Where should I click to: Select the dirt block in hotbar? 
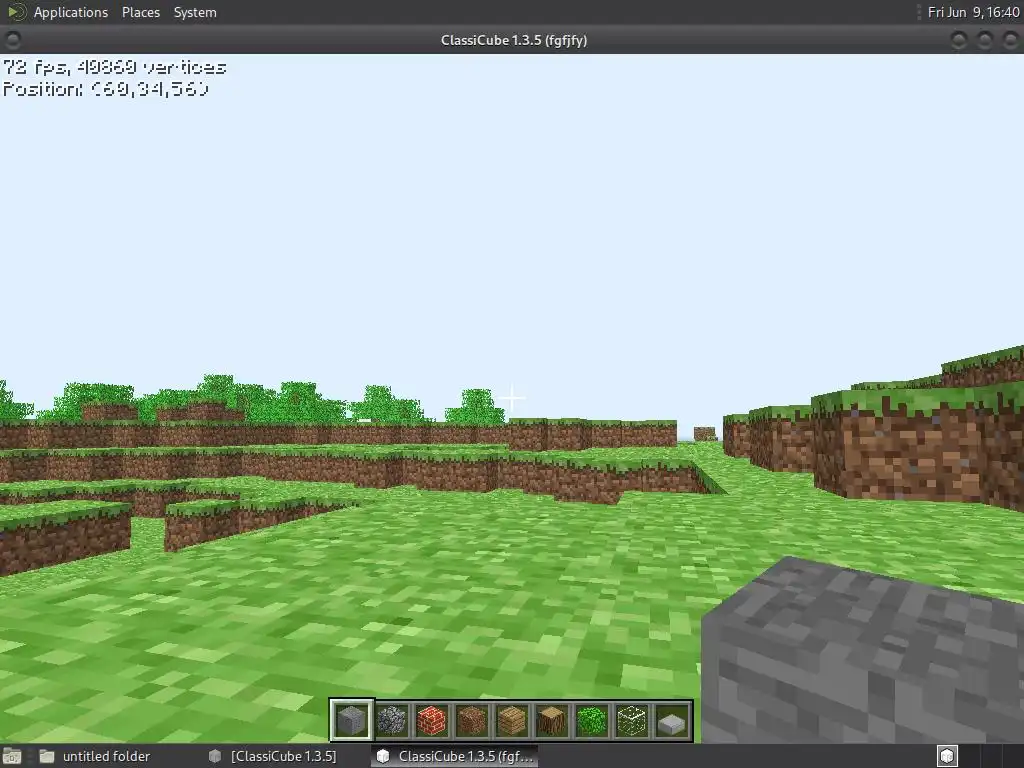point(472,720)
